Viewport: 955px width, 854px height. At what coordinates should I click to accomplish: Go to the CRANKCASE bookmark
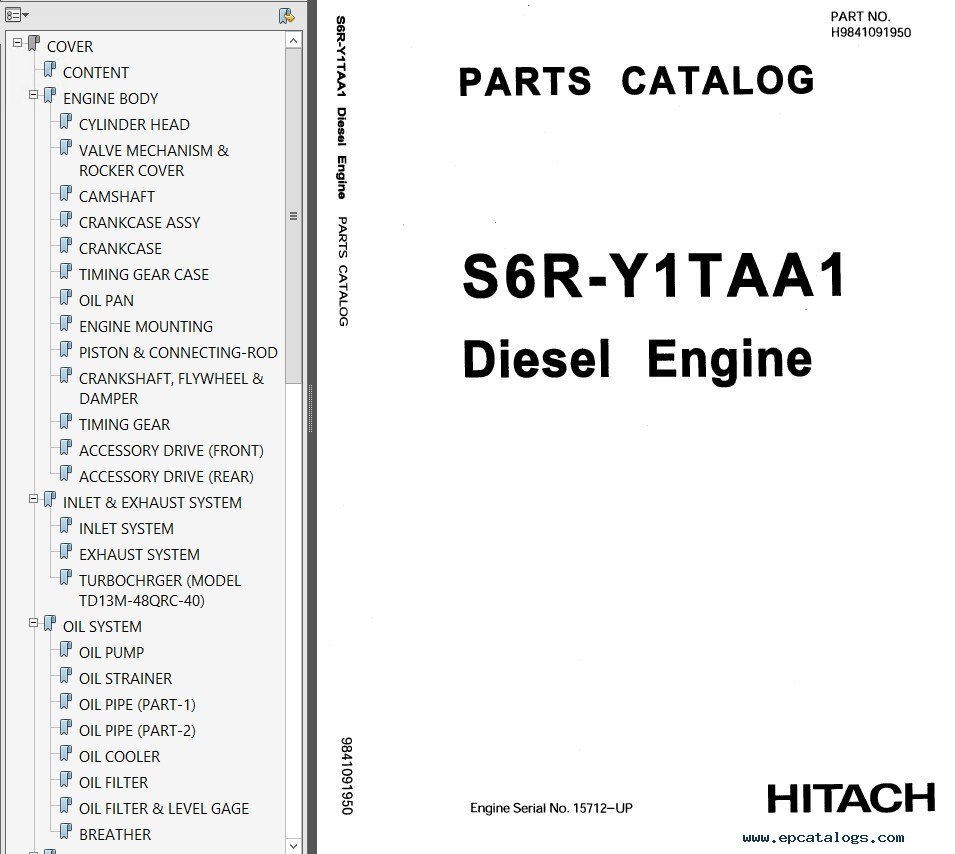(x=120, y=249)
